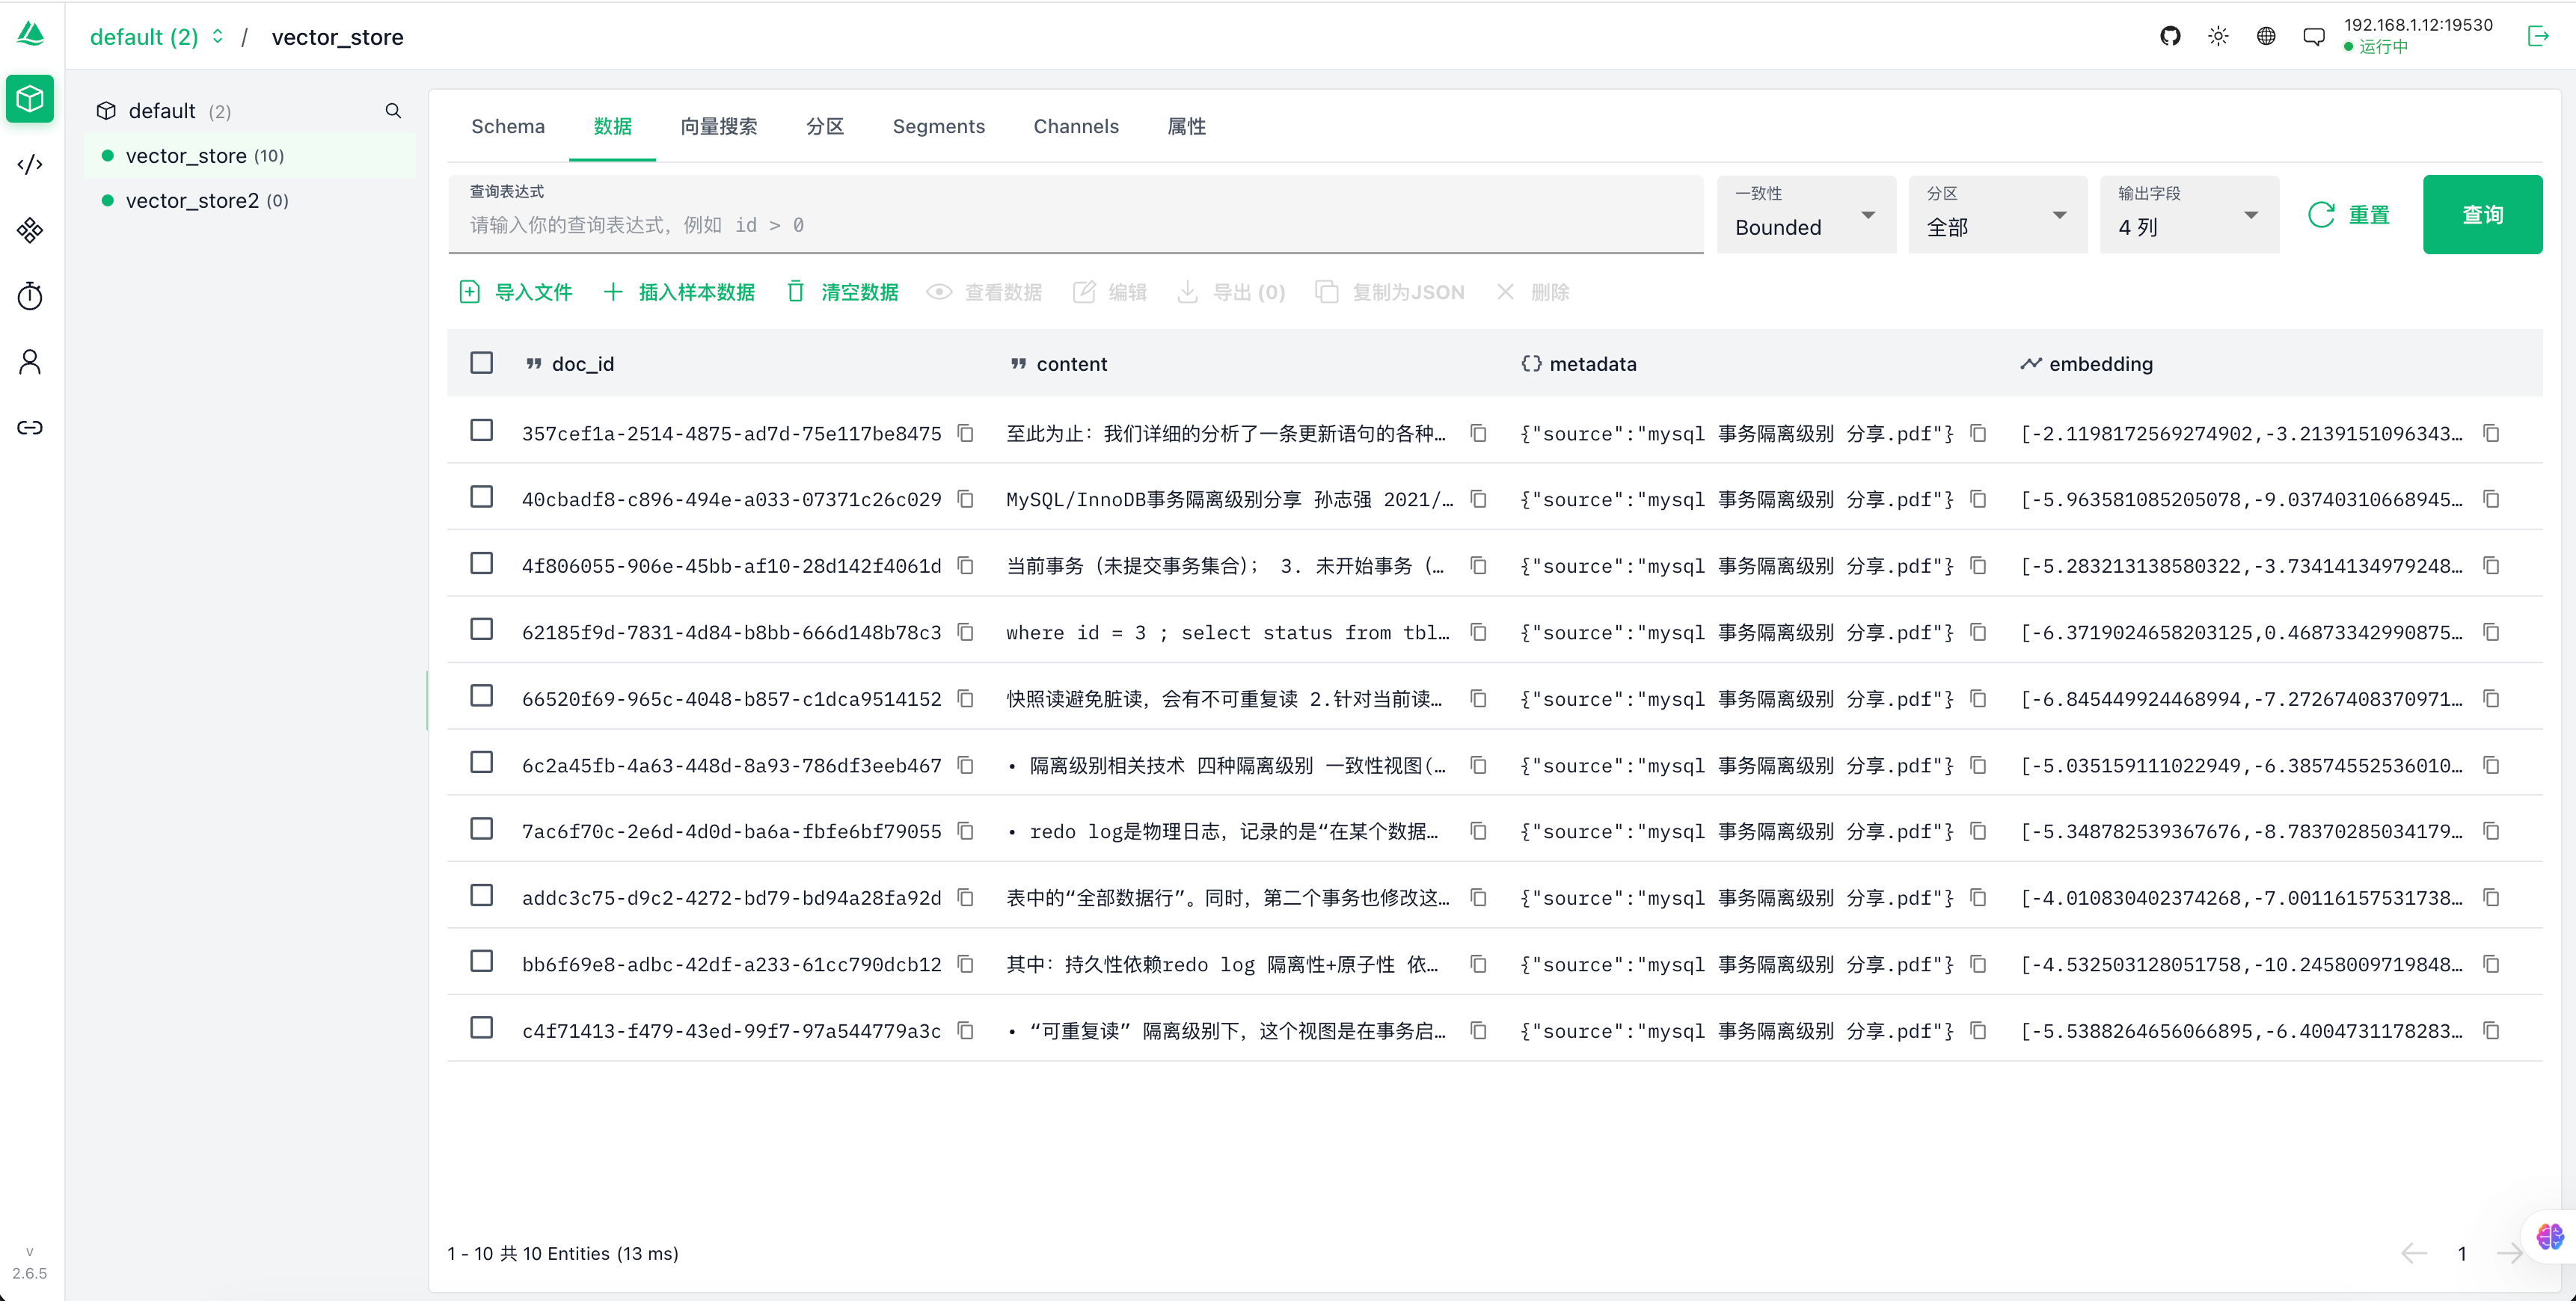Click 插入样本数据 insert sample data
The width and height of the screenshot is (2576, 1301).
point(680,292)
